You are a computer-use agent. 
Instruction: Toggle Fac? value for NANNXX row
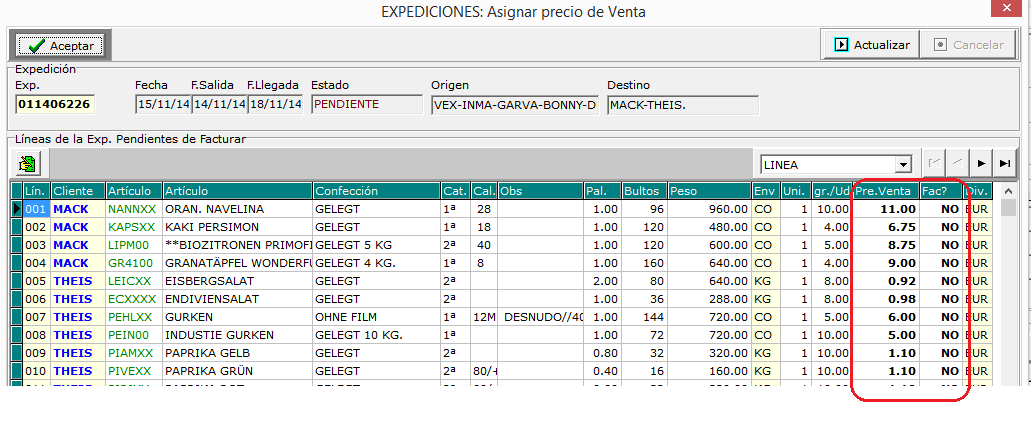(940, 209)
